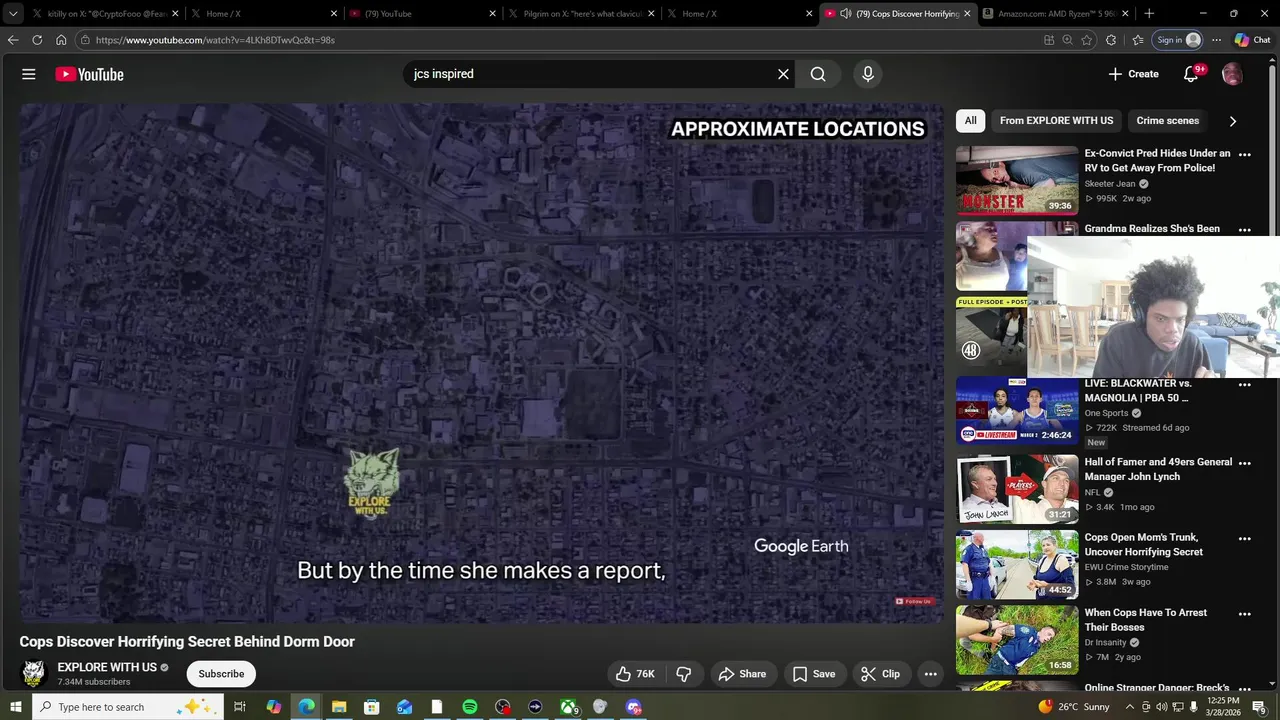Open EXPLORE WITH US channel avatar

coord(34,673)
